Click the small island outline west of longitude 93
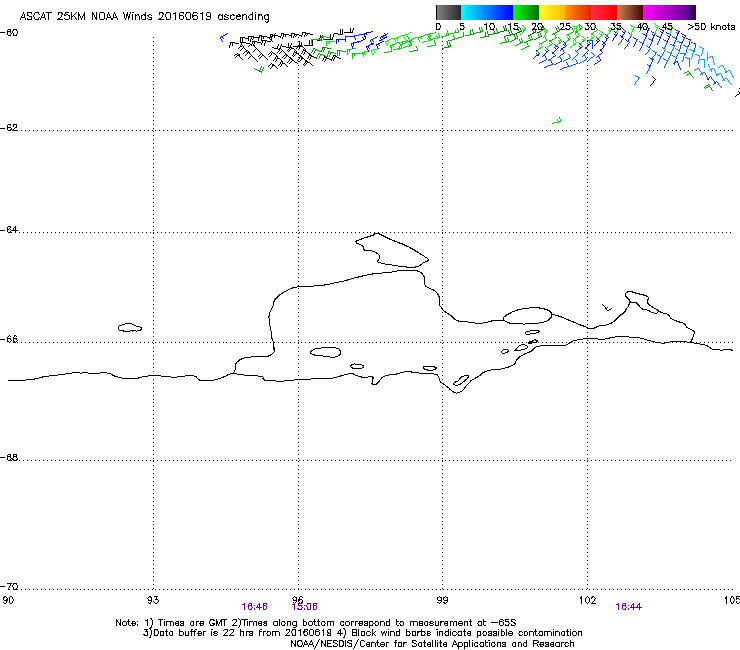Screen dimensions: 740x650 pyautogui.click(x=130, y=327)
